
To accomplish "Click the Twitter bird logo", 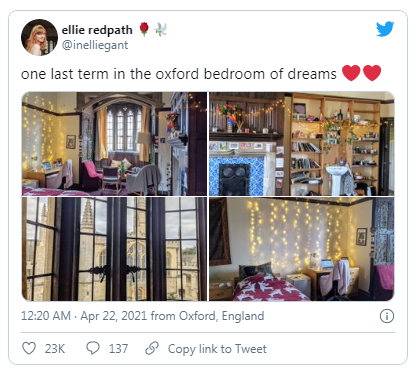I will [385, 29].
